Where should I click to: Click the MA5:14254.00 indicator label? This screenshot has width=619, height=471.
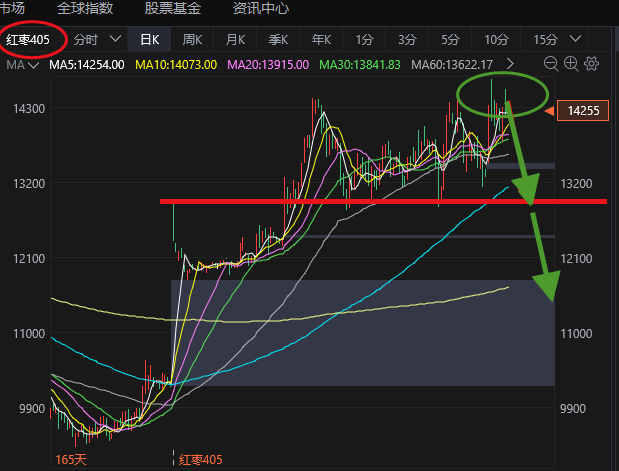pos(87,64)
